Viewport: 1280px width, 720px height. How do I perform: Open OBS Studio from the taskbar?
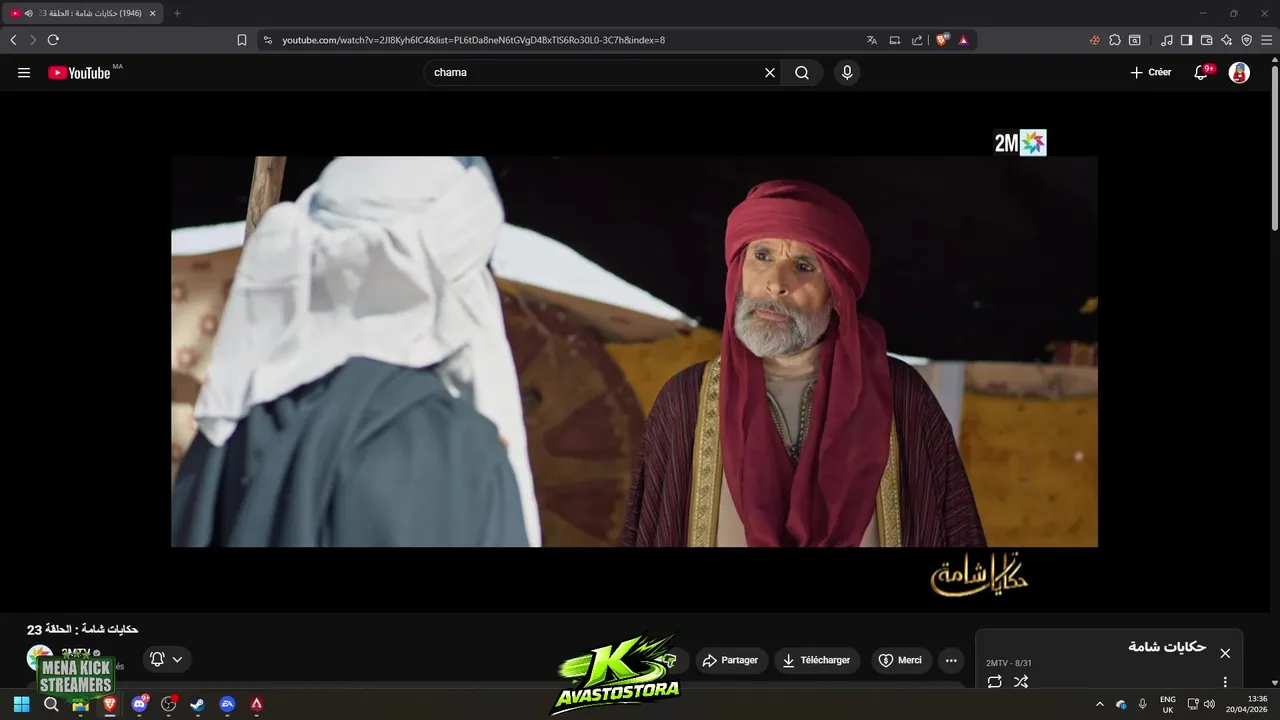[x=168, y=704]
